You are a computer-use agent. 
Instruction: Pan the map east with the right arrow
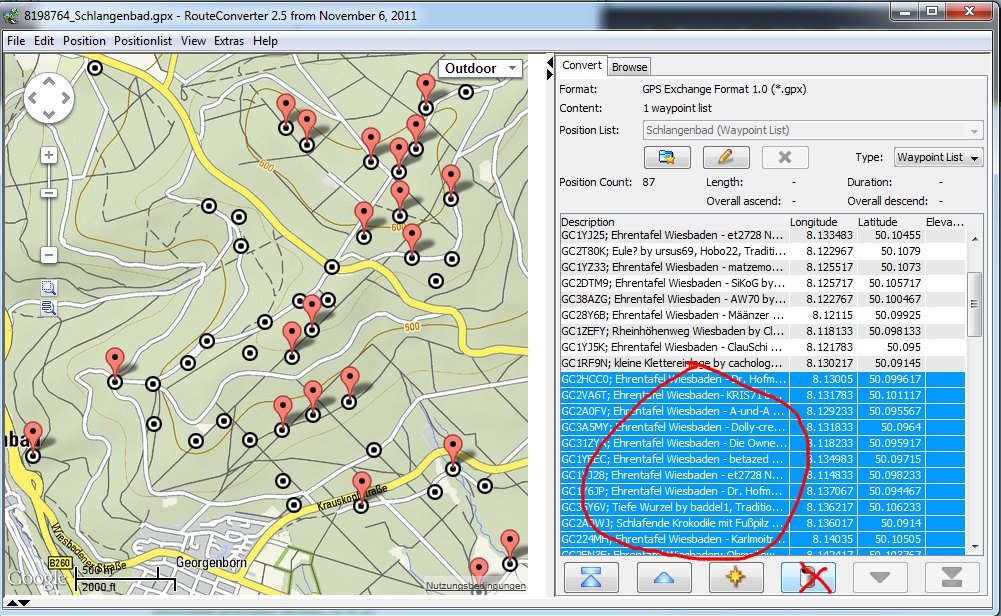66,98
